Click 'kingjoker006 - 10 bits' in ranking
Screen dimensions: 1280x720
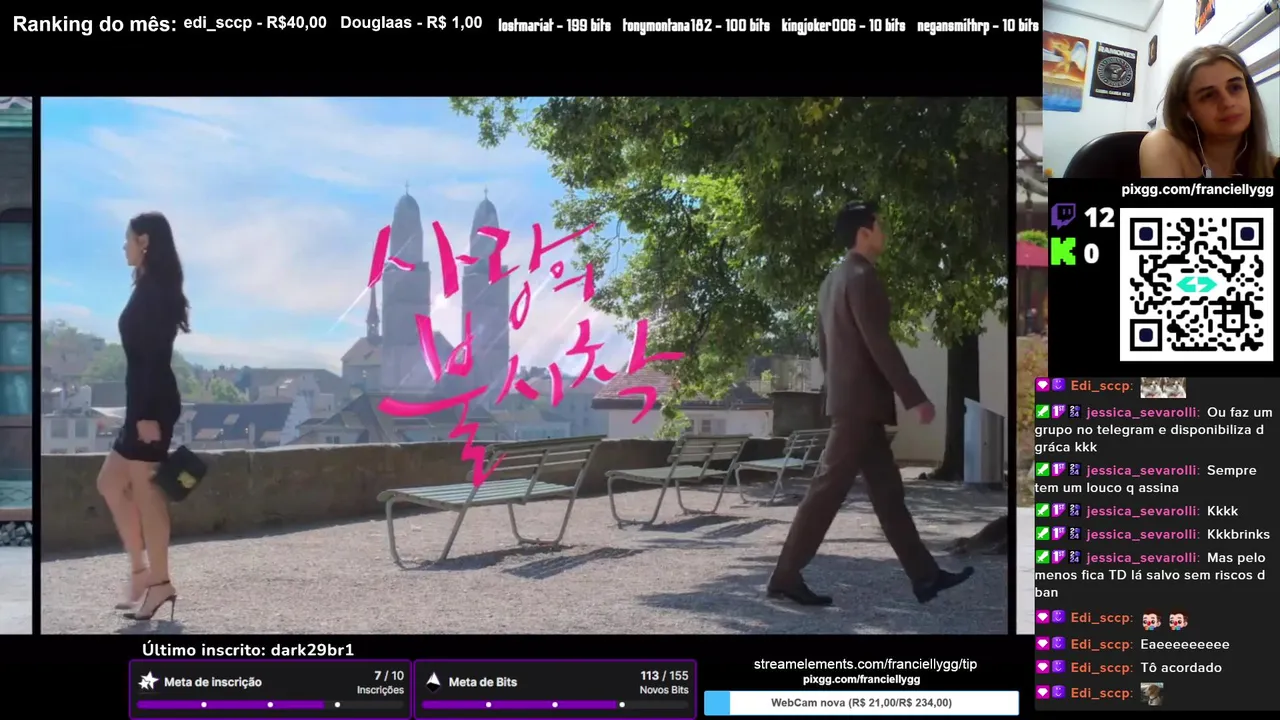click(843, 25)
